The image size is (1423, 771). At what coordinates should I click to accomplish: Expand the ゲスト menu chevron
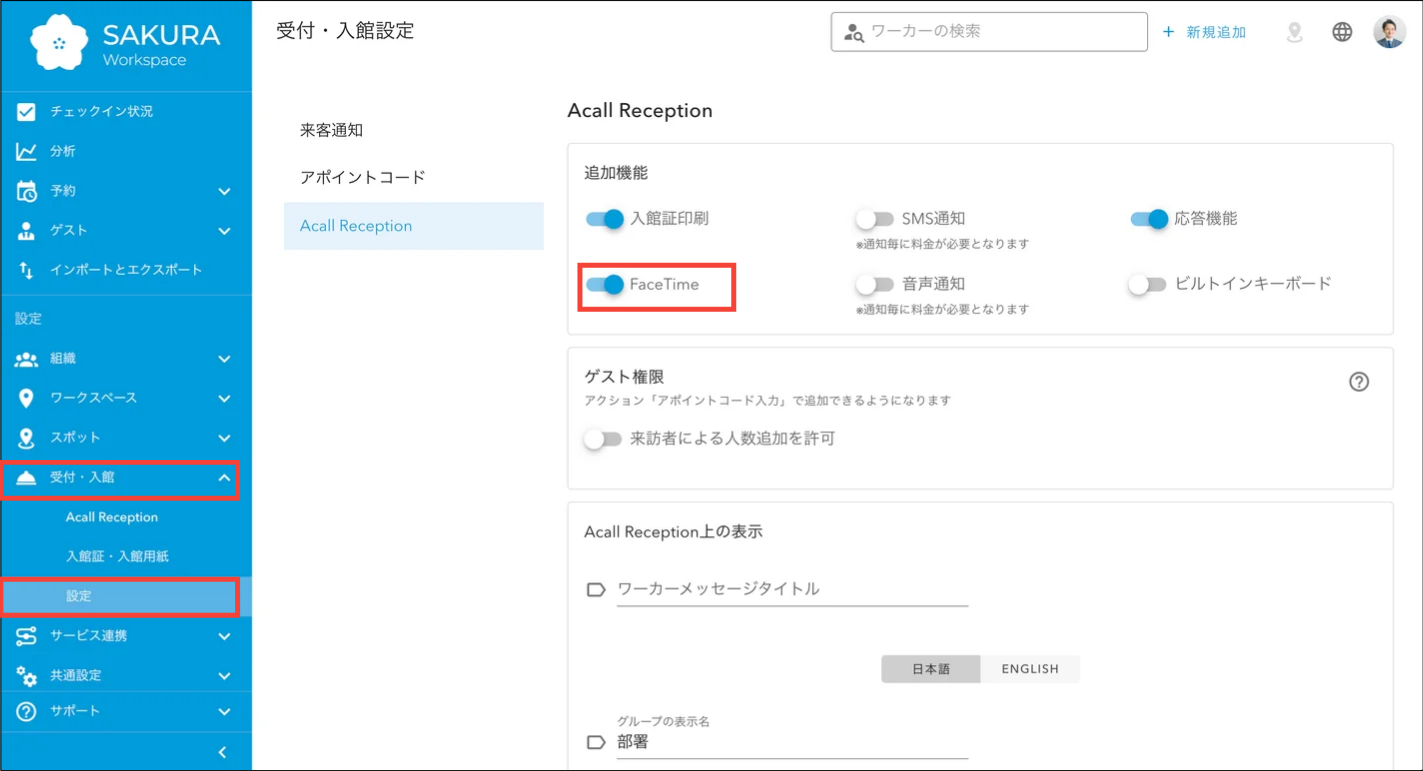(224, 231)
